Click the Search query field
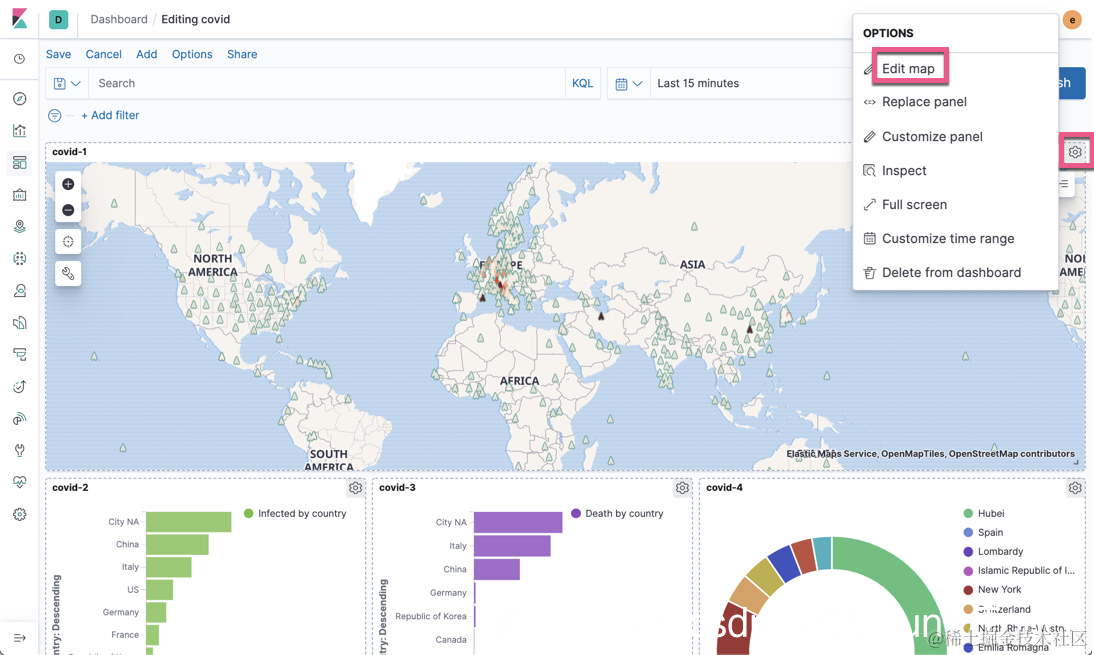 point(327,83)
